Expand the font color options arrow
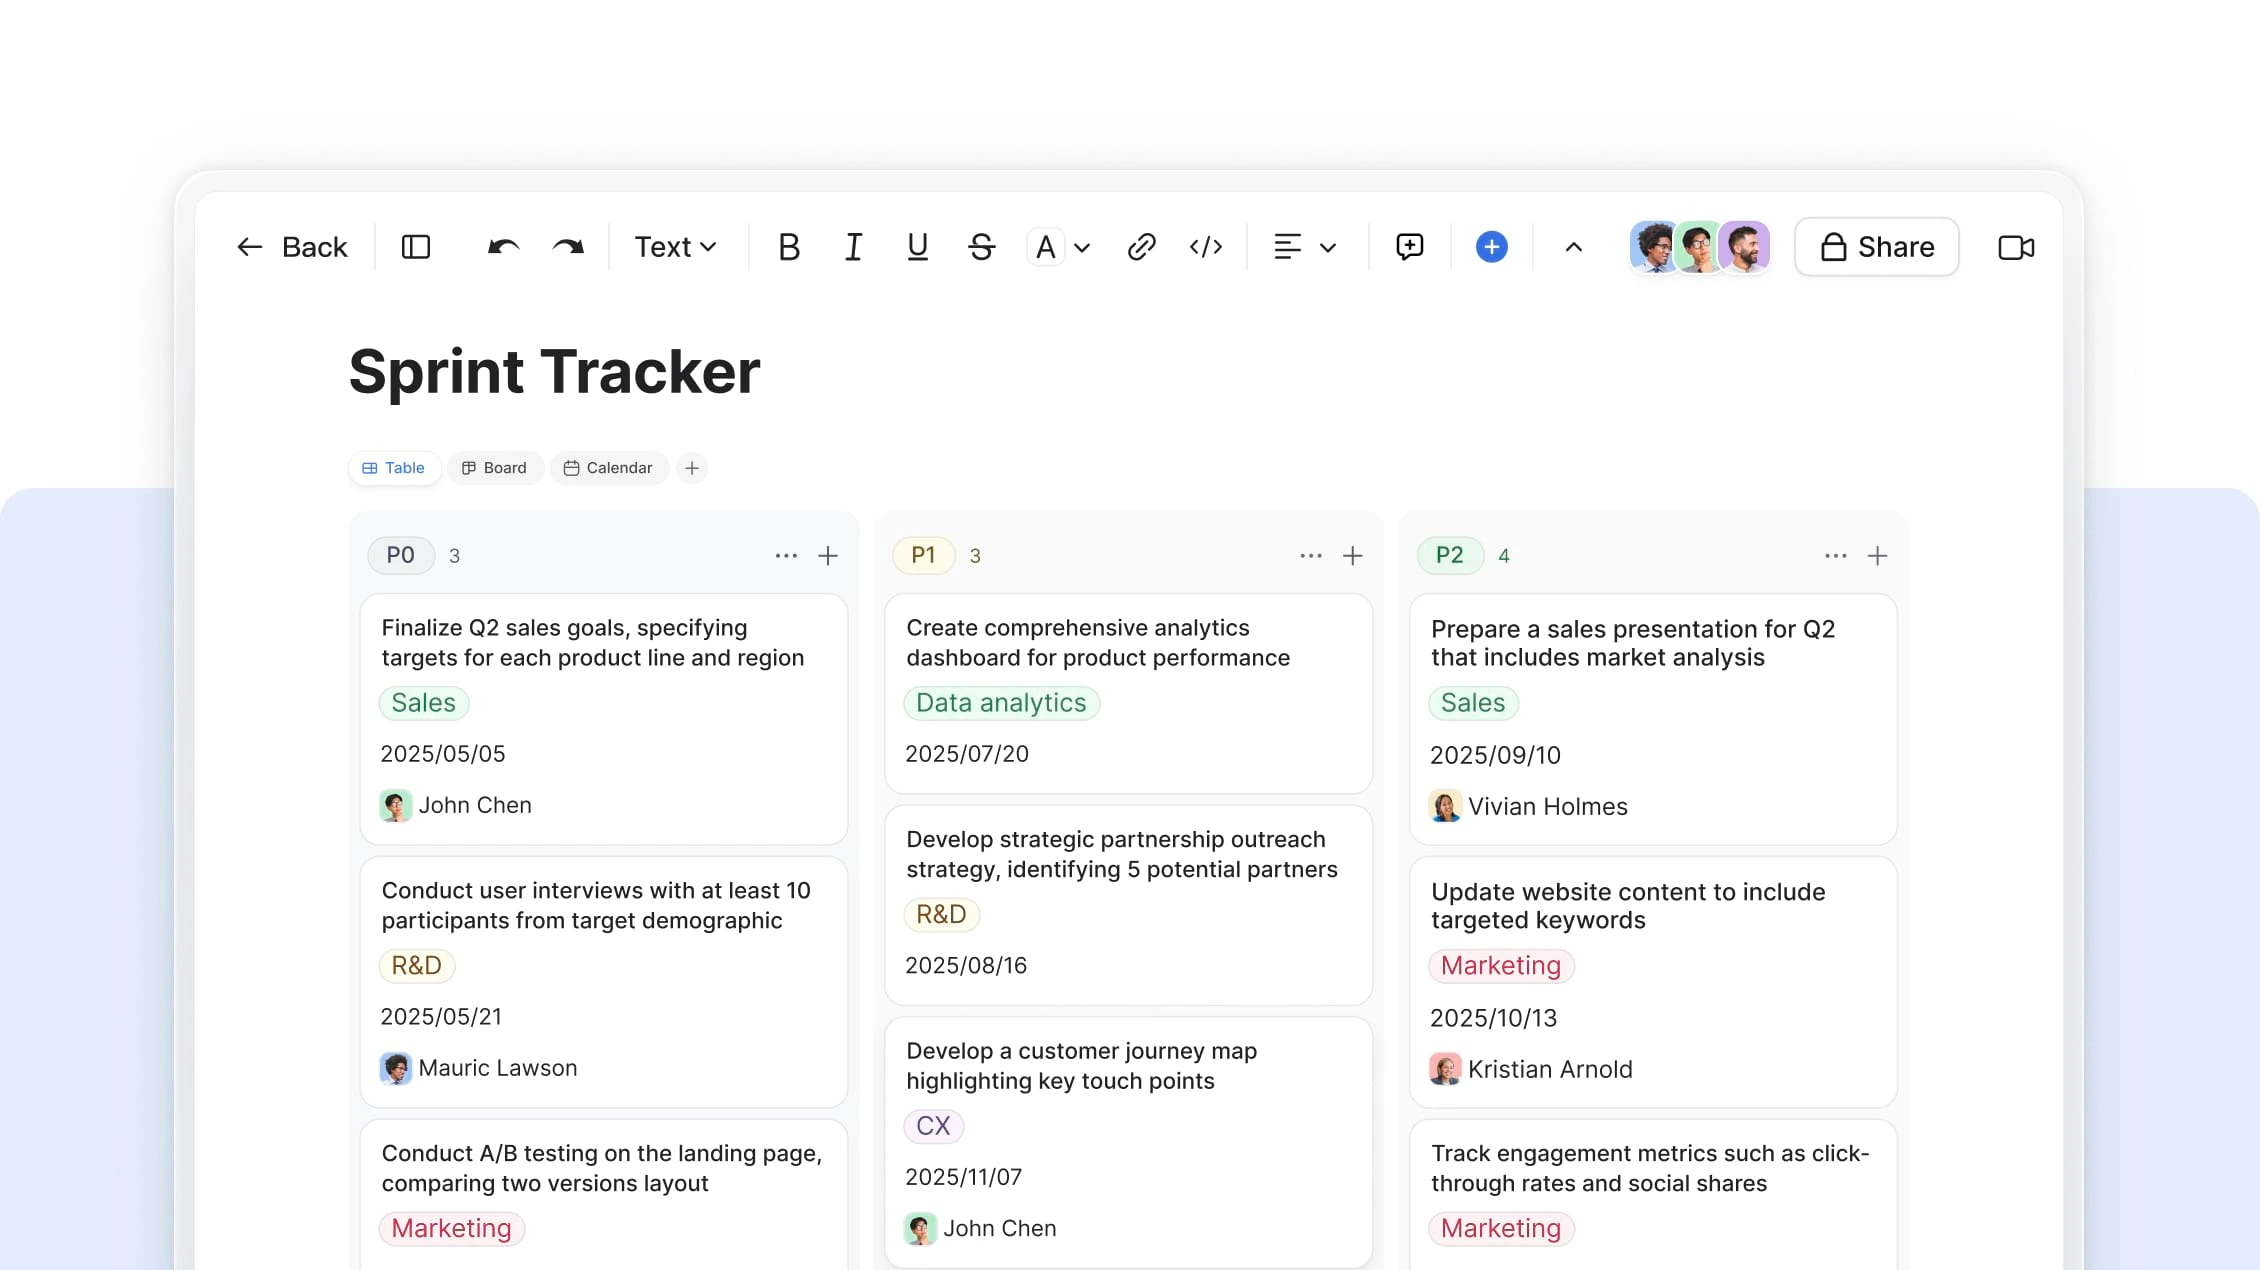This screenshot has width=2260, height=1270. (1082, 248)
